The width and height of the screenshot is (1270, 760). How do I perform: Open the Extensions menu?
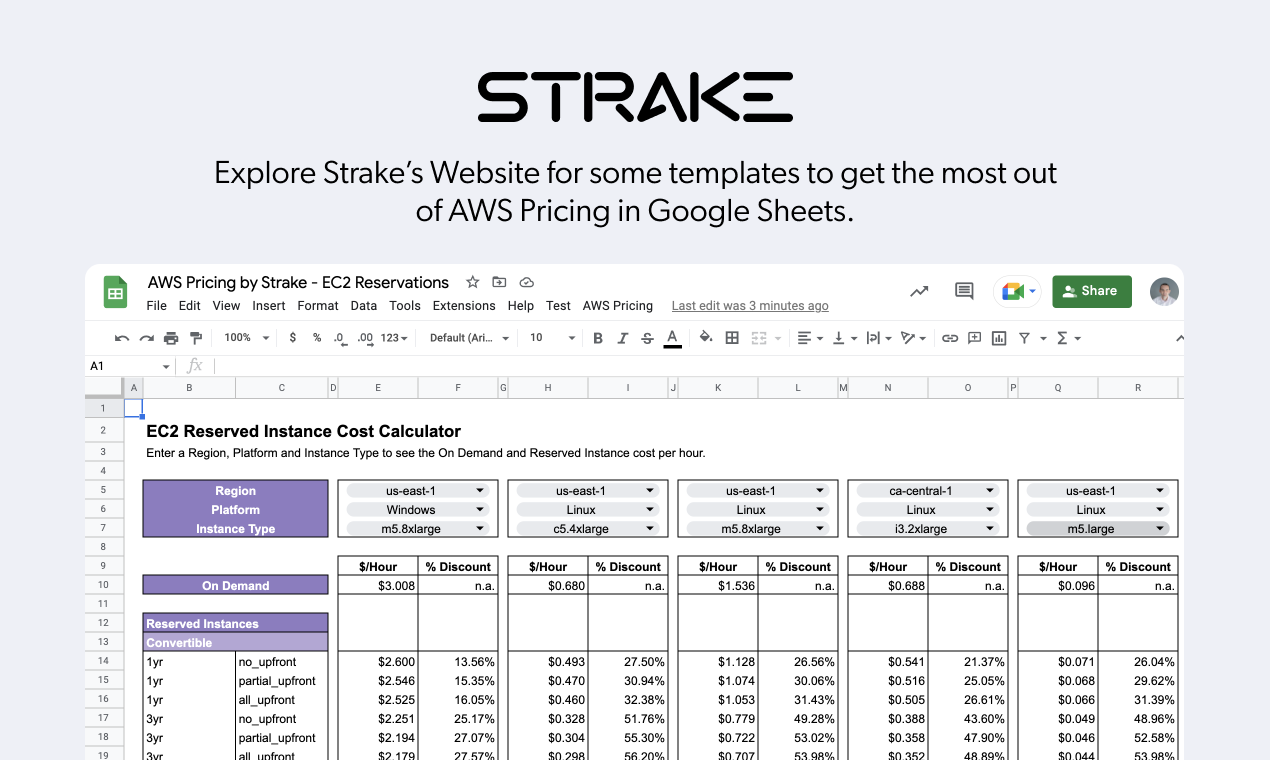tap(464, 306)
